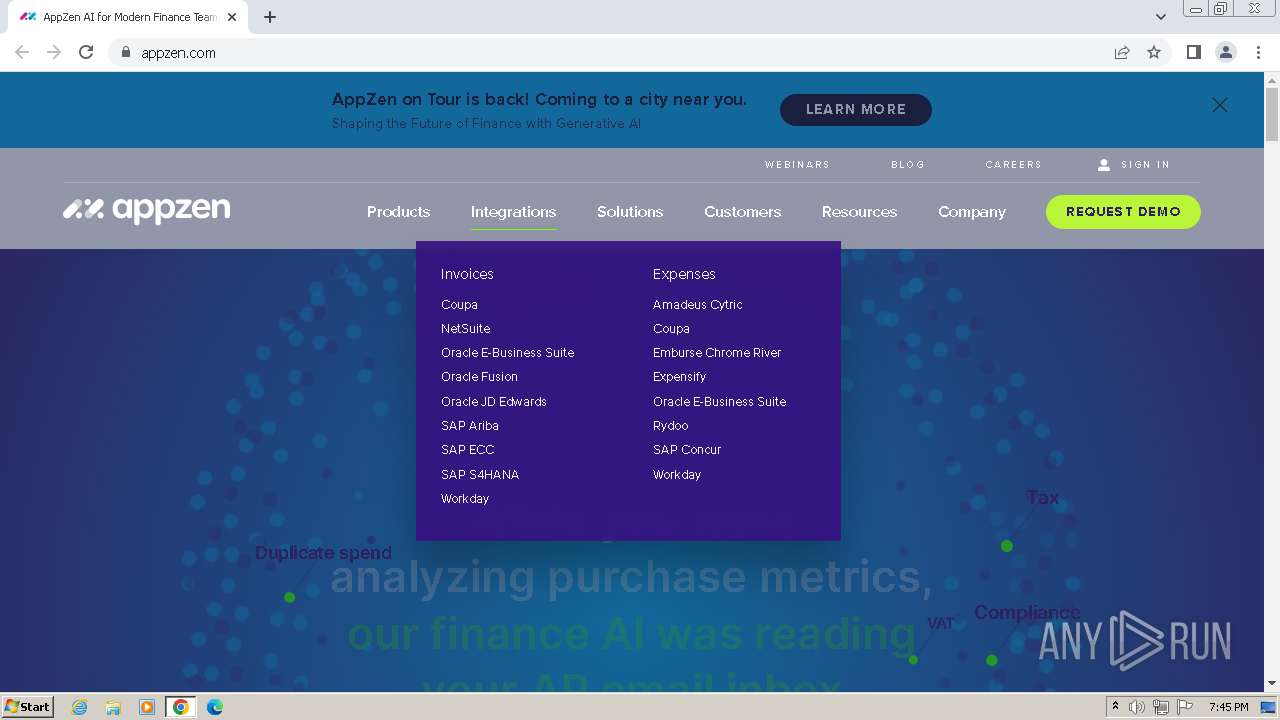Click the page vertical scrollbar thumb
This screenshot has width=1280, height=720.
coord(1272,115)
